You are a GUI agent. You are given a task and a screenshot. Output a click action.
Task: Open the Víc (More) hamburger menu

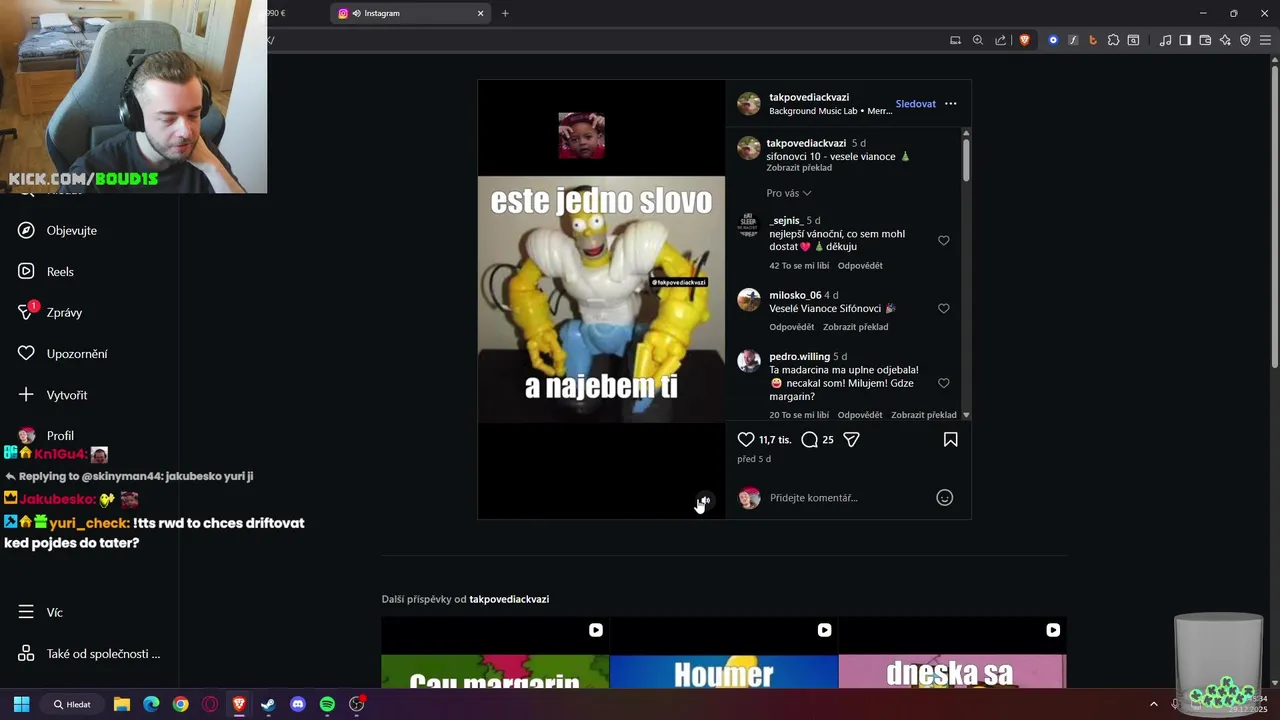coord(40,612)
